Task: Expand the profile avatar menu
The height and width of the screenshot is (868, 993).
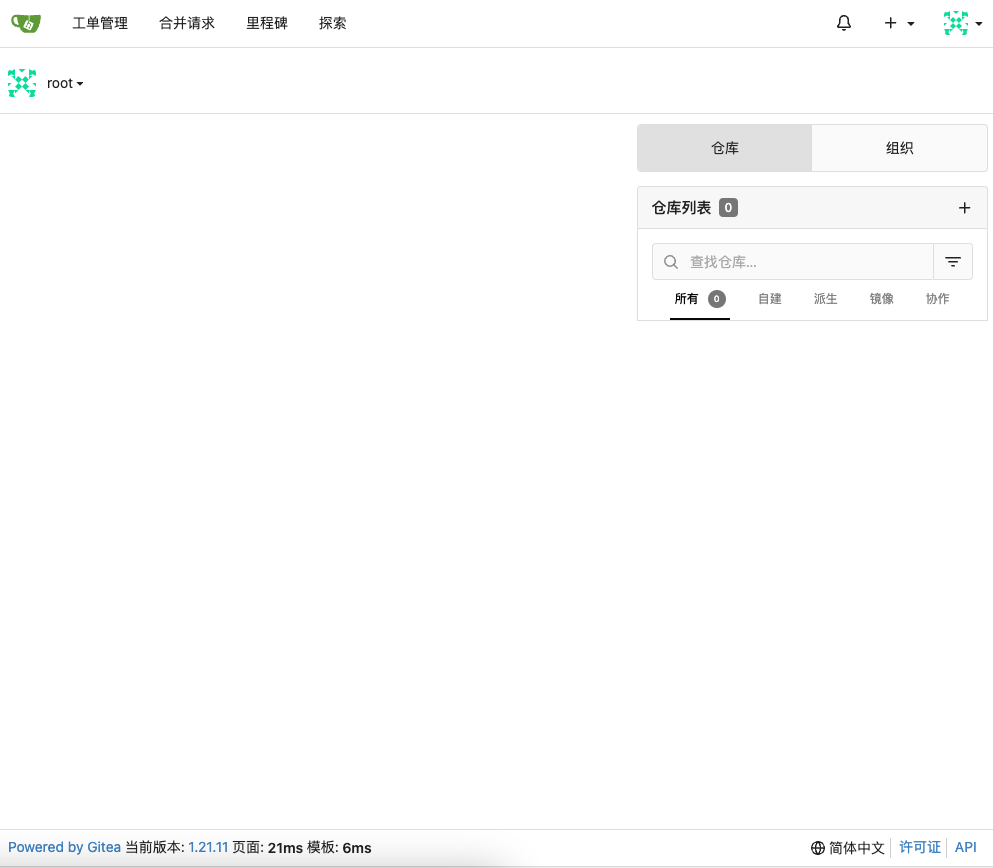Action: tap(962, 23)
